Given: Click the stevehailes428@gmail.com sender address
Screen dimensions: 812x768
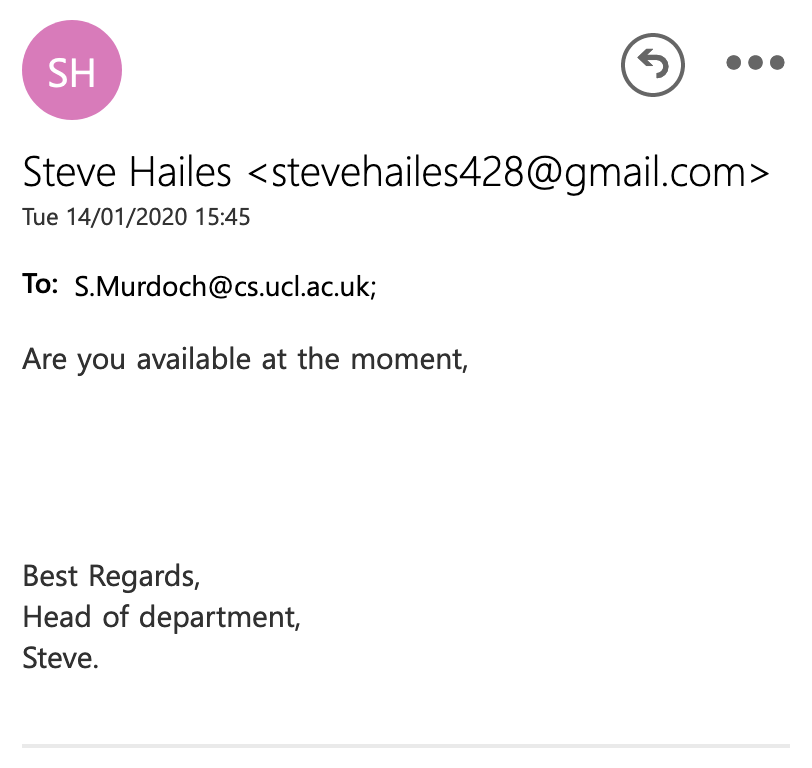Looking at the screenshot, I should point(509,173).
